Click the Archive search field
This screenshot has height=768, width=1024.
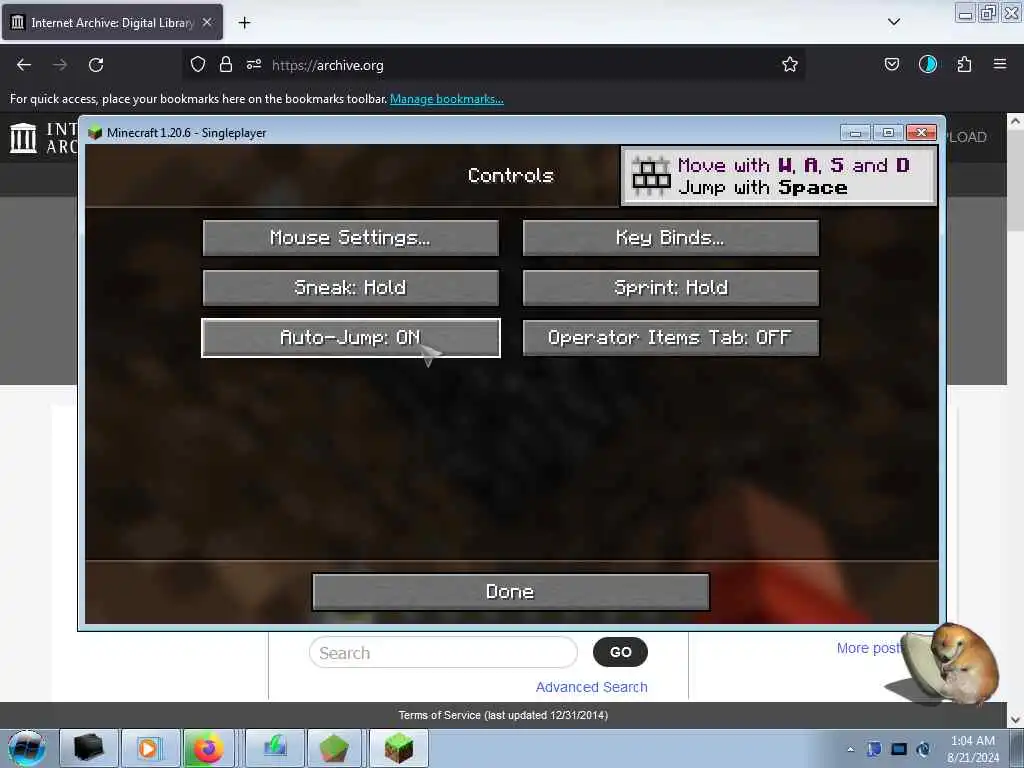(x=443, y=652)
